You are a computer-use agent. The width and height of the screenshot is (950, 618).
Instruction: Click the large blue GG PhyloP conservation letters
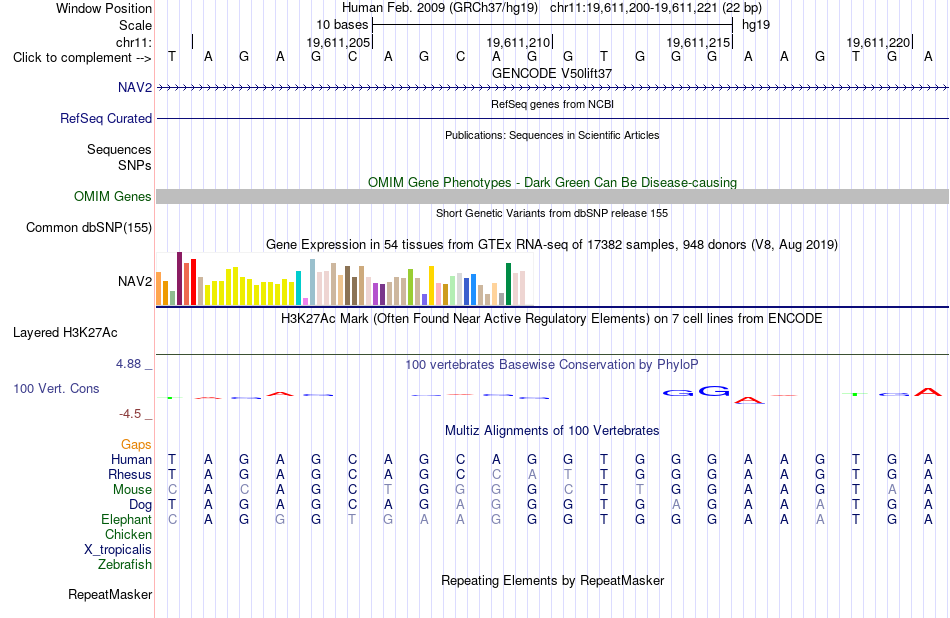click(696, 392)
